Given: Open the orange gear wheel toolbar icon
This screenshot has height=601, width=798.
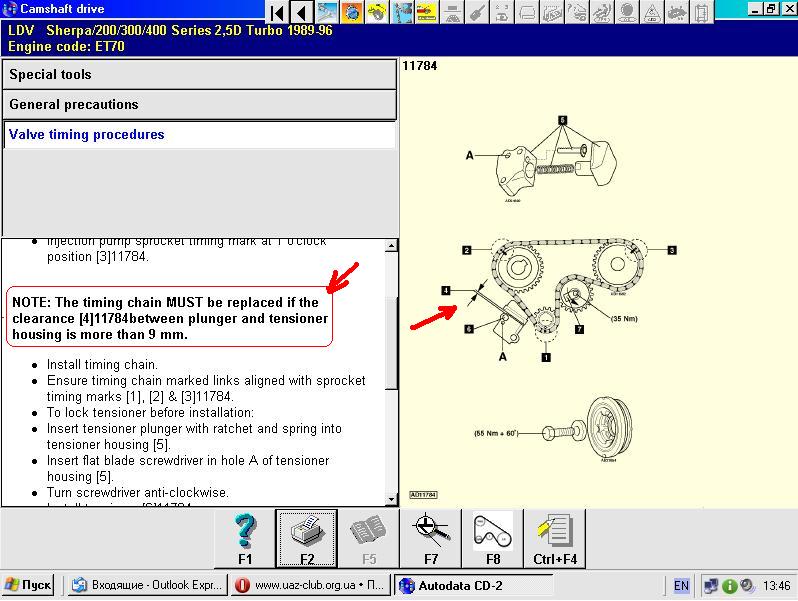Looking at the screenshot, I should 352,12.
